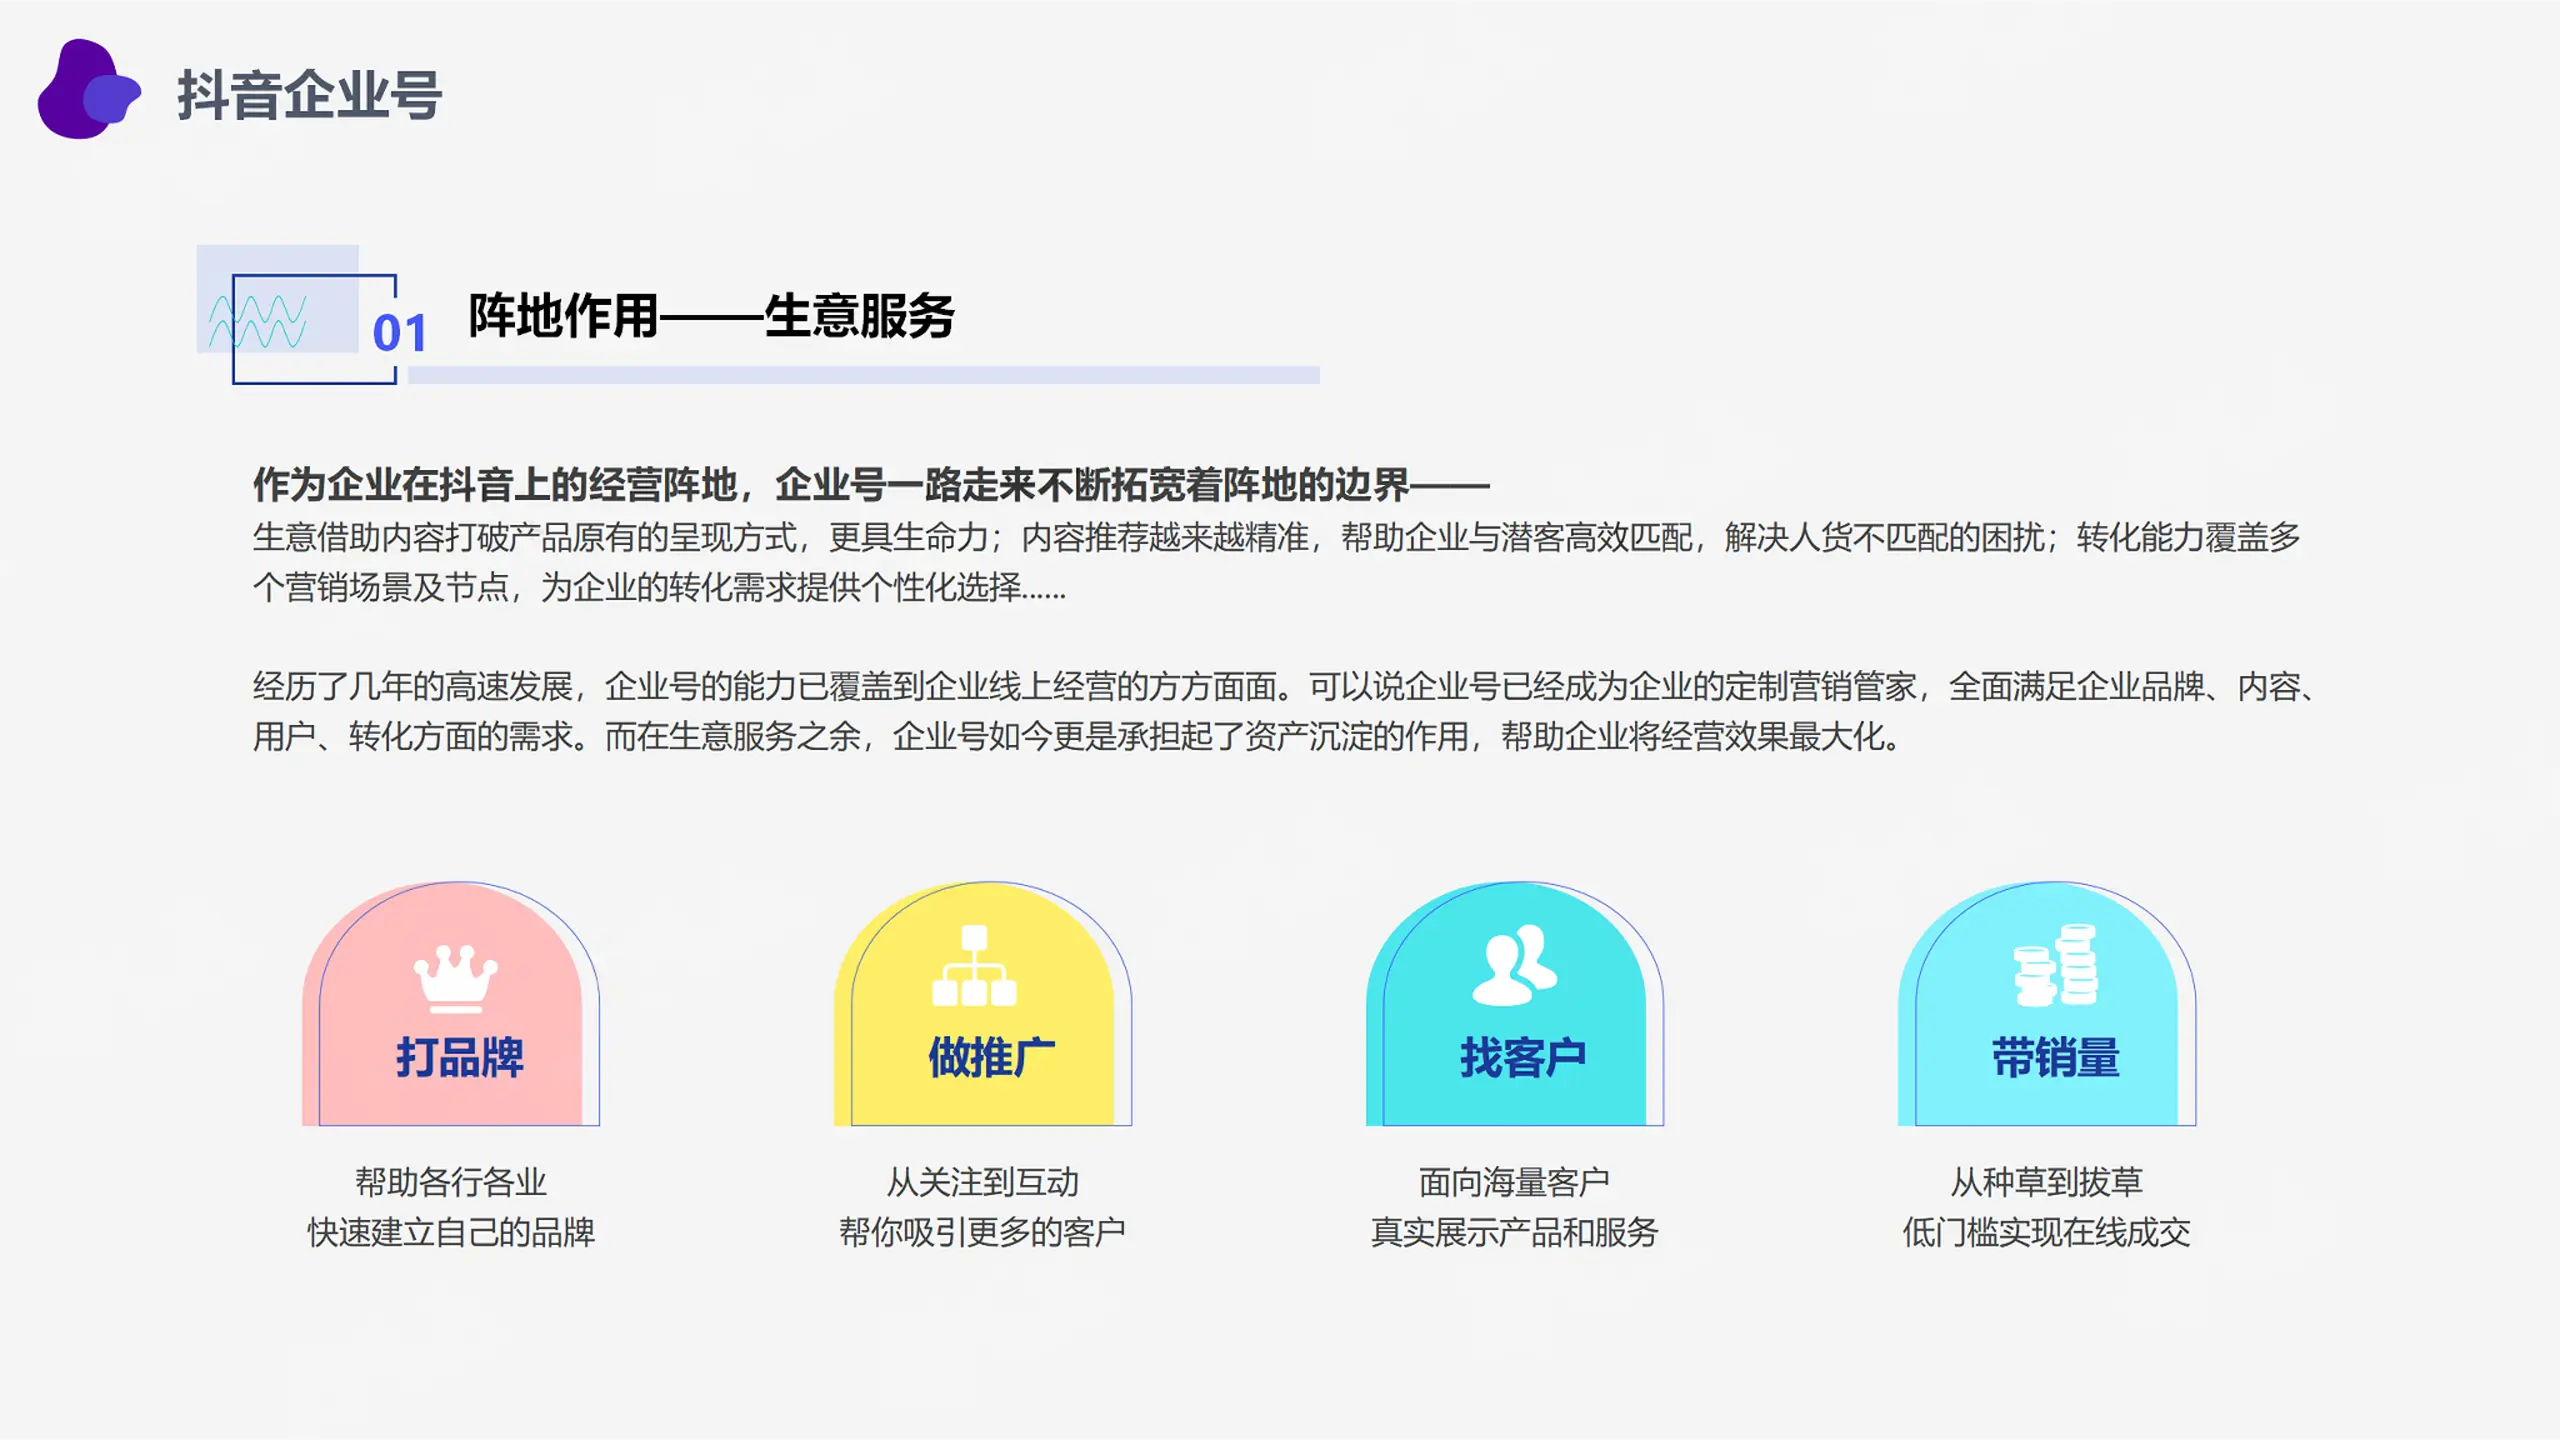The image size is (2560, 1440).
Task: Click the wave line icon beside 01
Action: coord(258,321)
